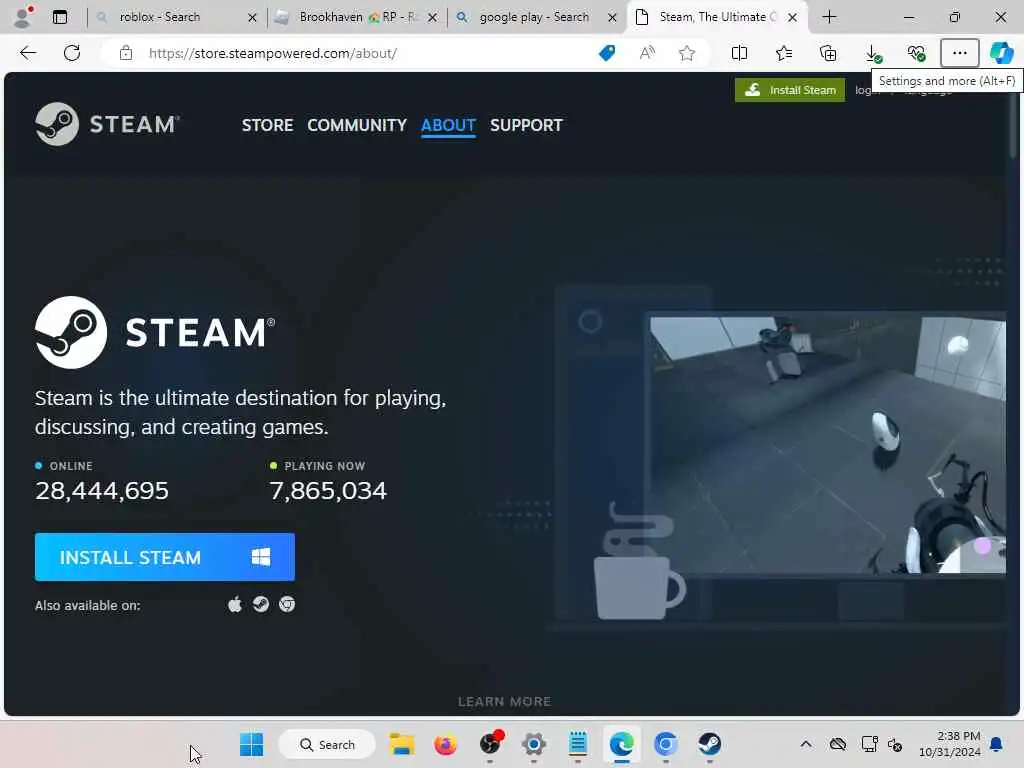The height and width of the screenshot is (768, 1024).
Task: Open Settings and more menu
Action: click(959, 53)
